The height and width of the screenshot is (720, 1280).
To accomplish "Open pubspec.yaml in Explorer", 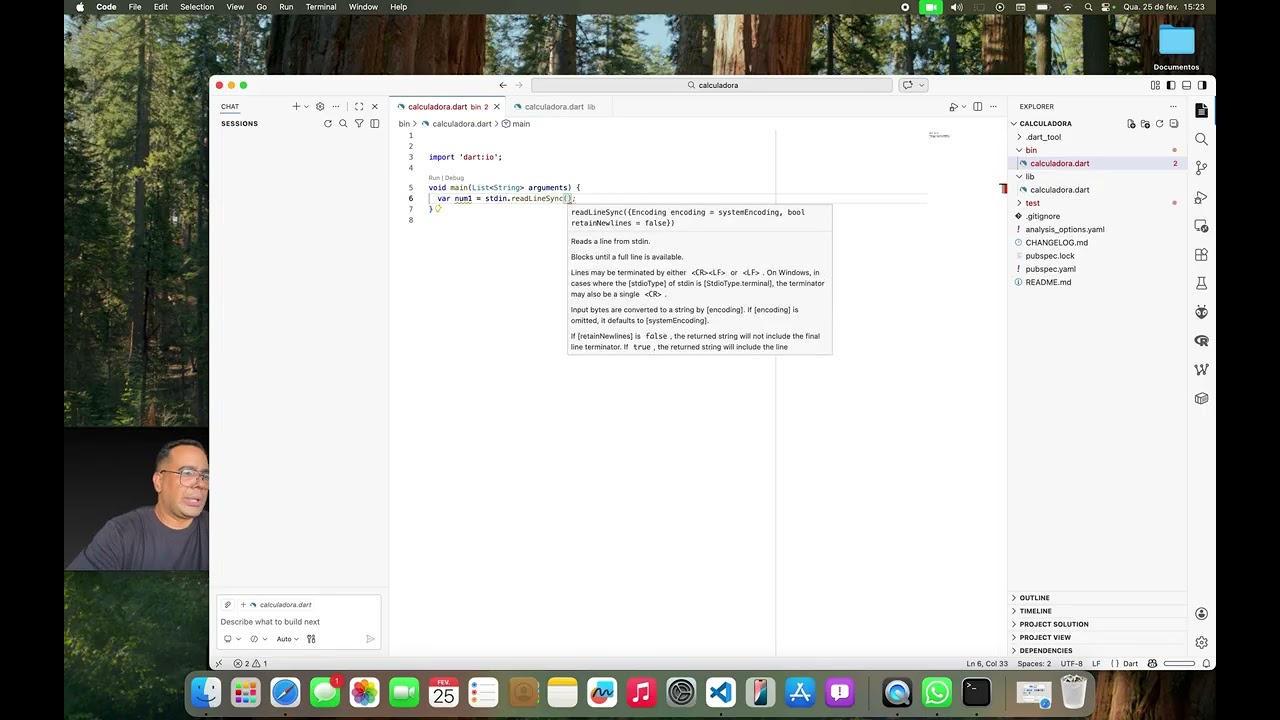I will pyautogui.click(x=1050, y=269).
